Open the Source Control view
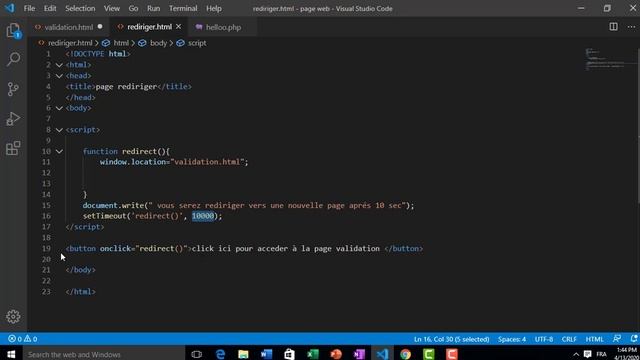 click(x=13, y=89)
